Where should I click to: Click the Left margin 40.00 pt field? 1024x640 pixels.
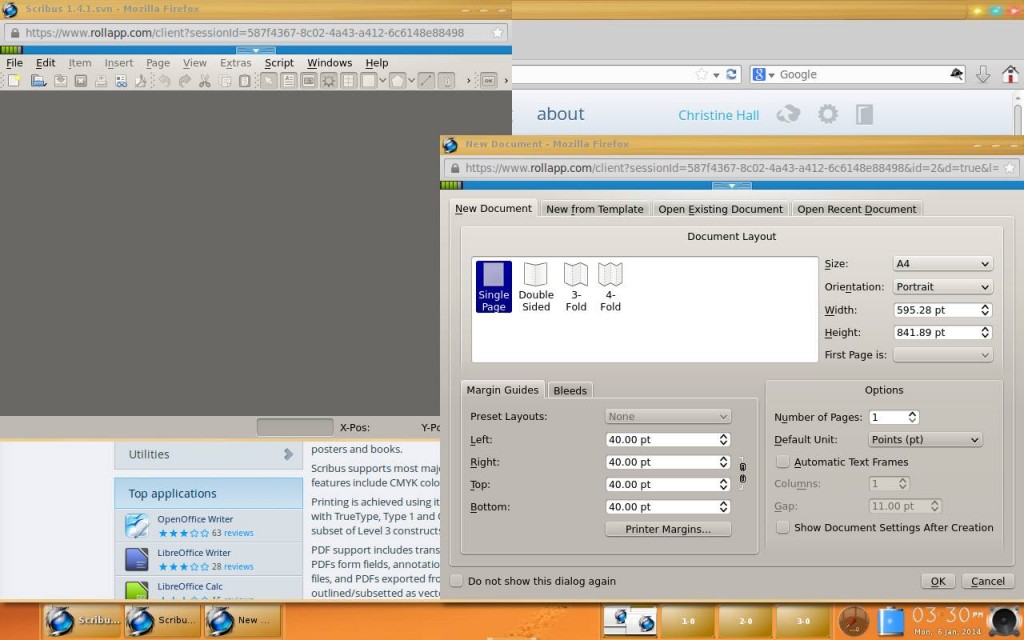click(x=668, y=440)
